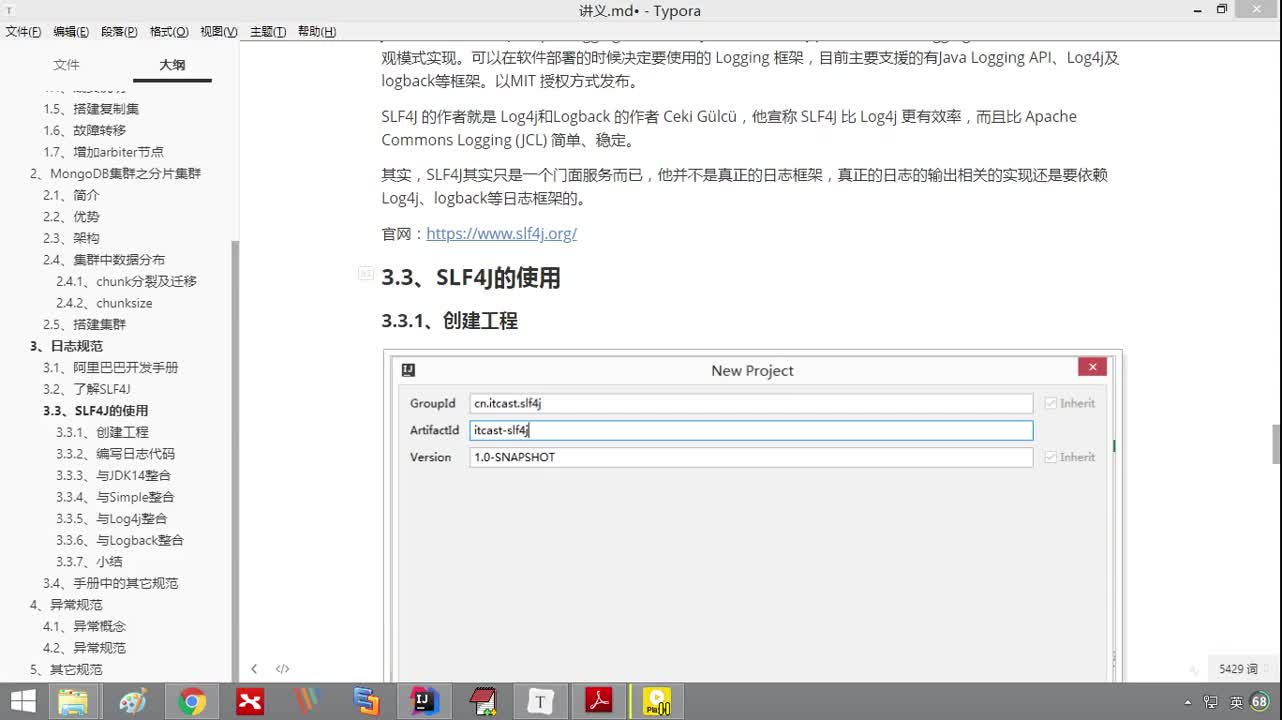
Task: Jump to outline item 2.4、集群中数据分布
Action: (x=104, y=260)
